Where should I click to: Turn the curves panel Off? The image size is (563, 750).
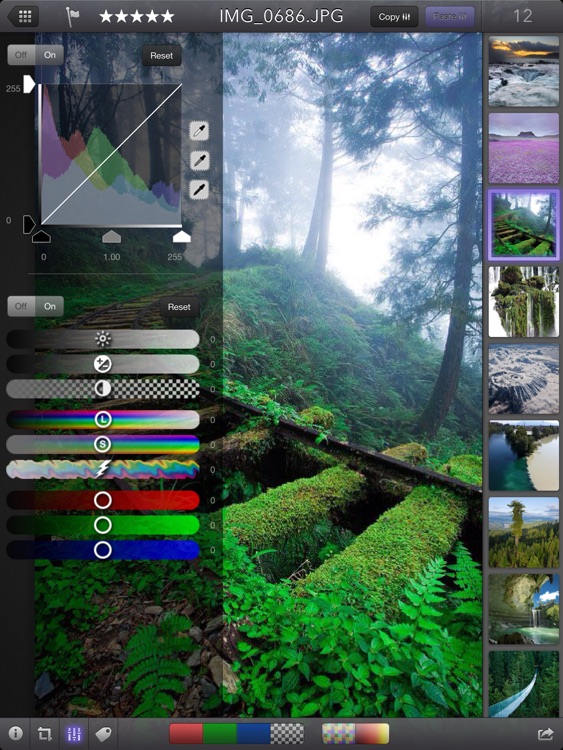coord(21,55)
